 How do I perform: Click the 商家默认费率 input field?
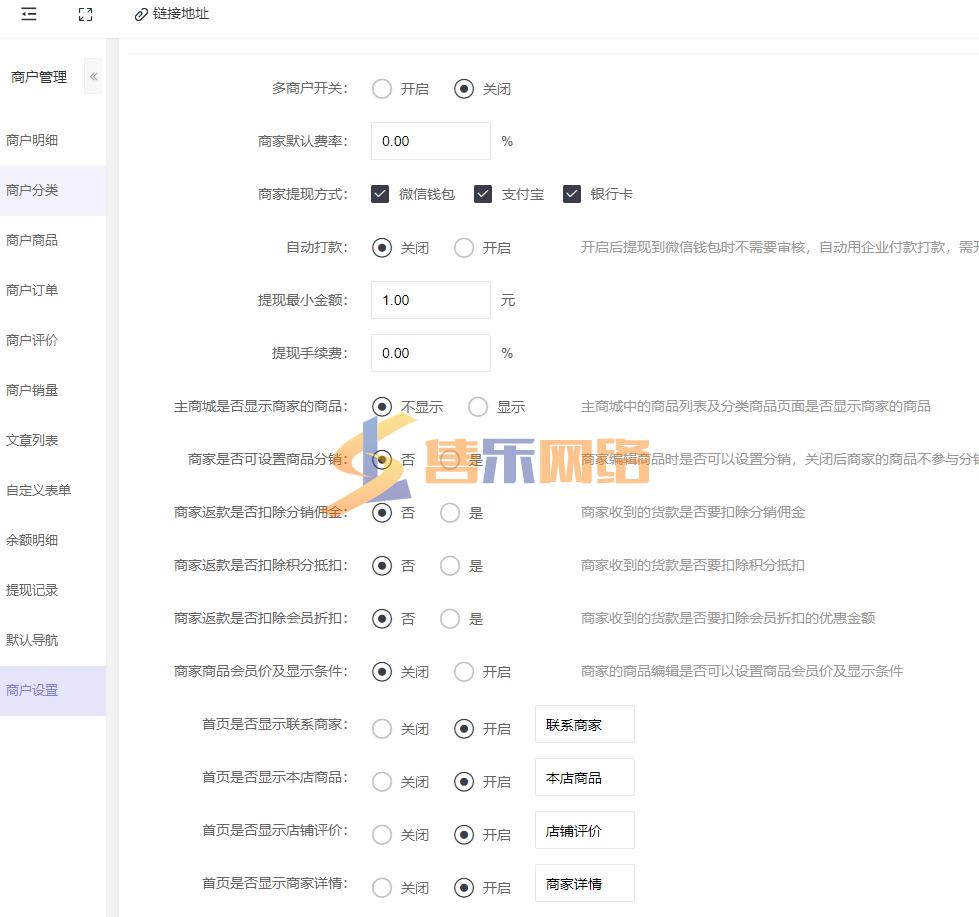pos(430,141)
